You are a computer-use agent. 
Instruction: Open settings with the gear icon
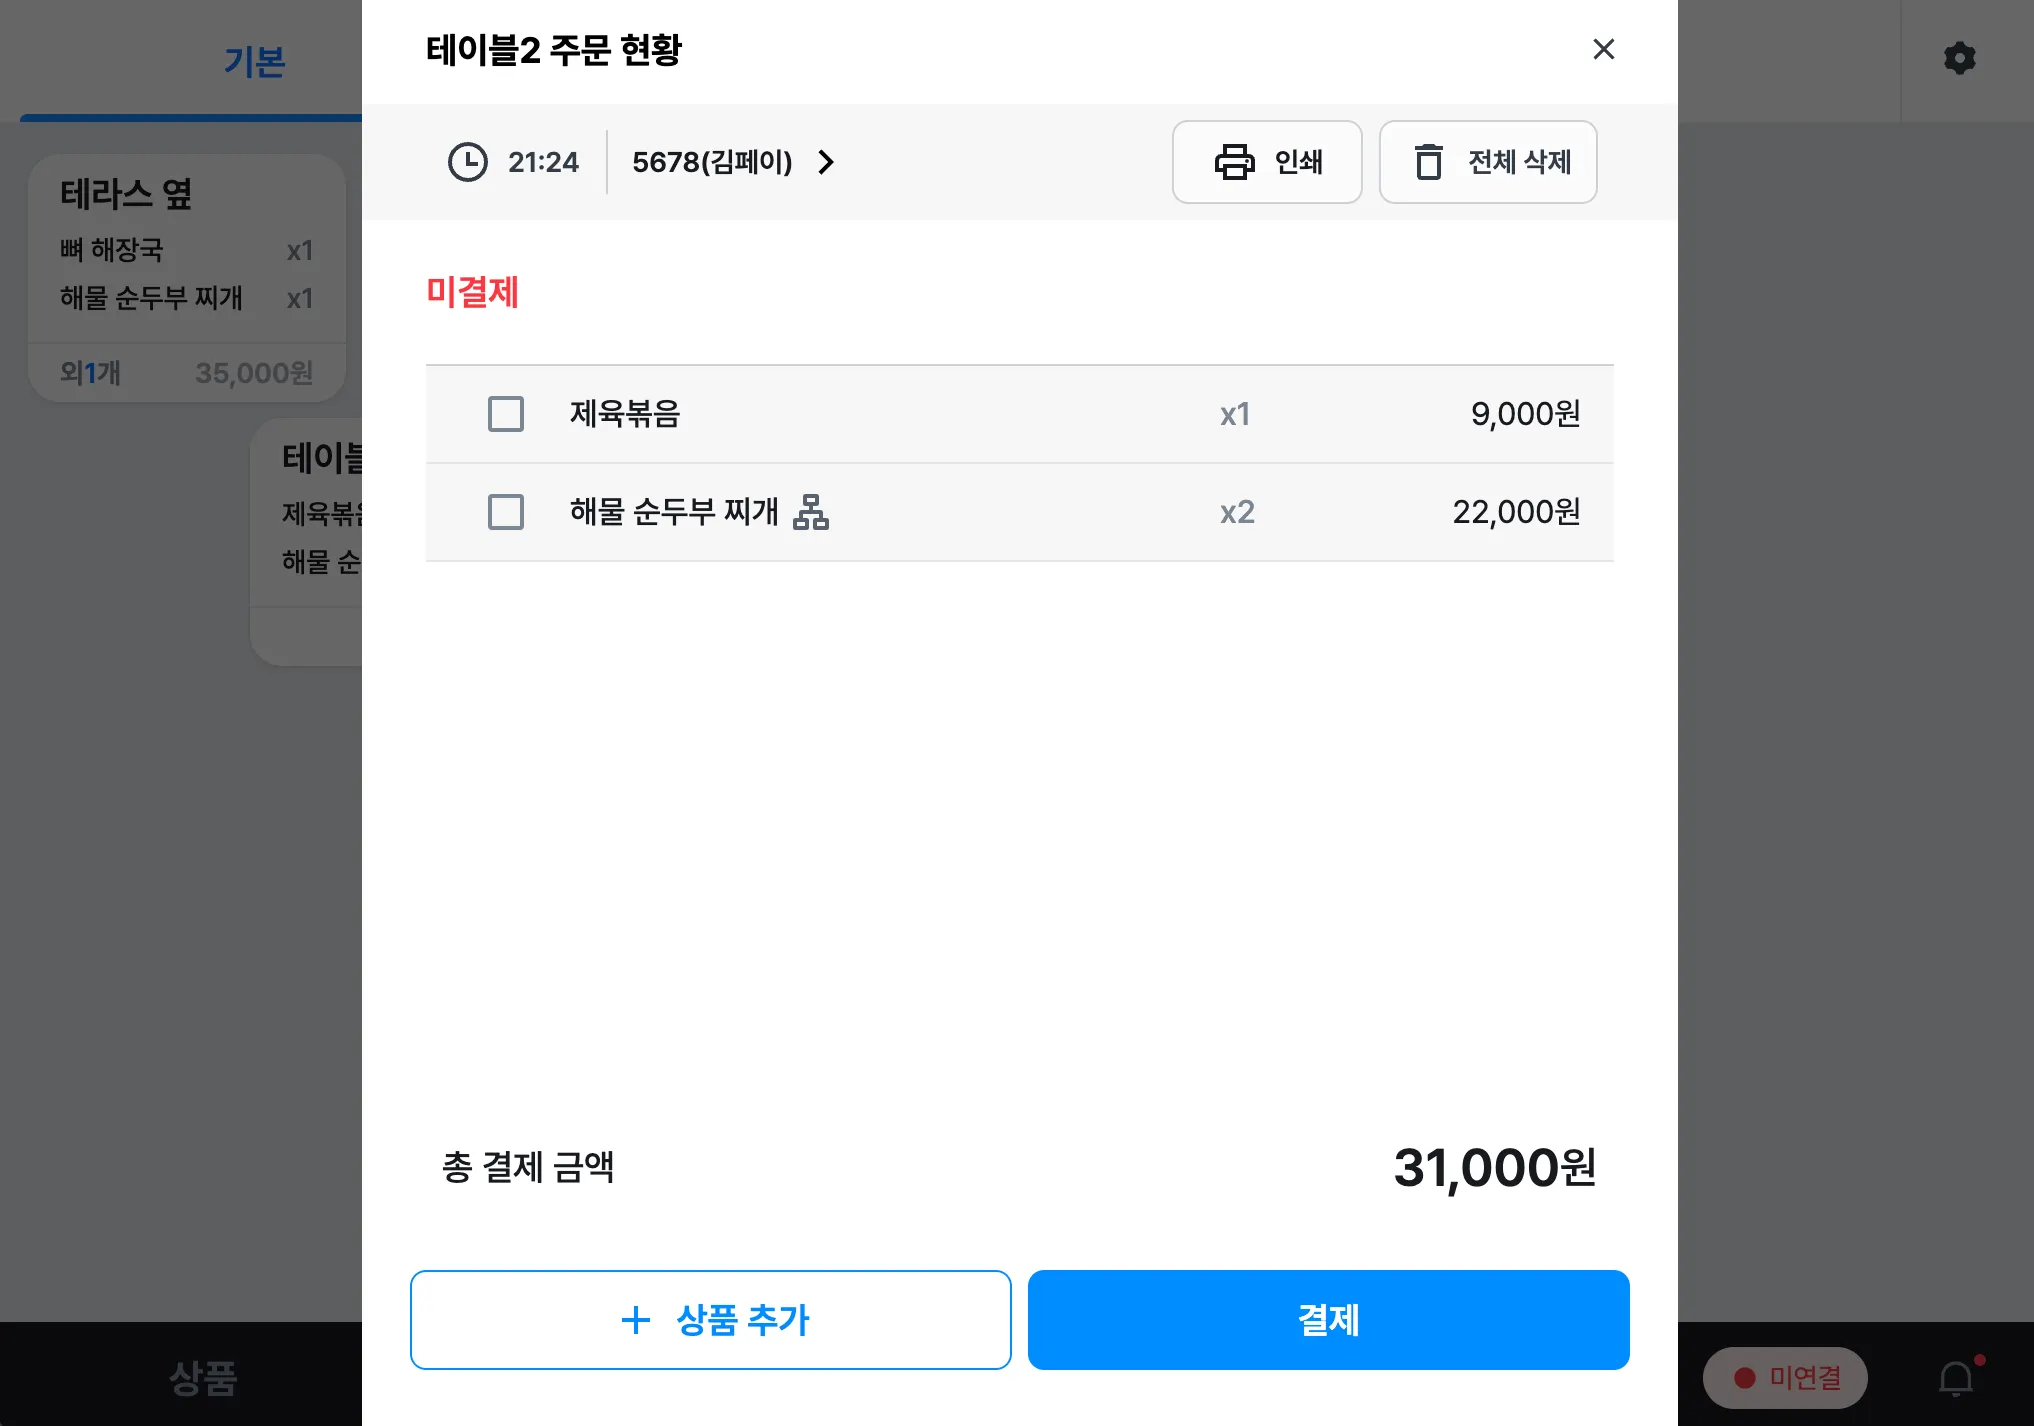click(1959, 58)
